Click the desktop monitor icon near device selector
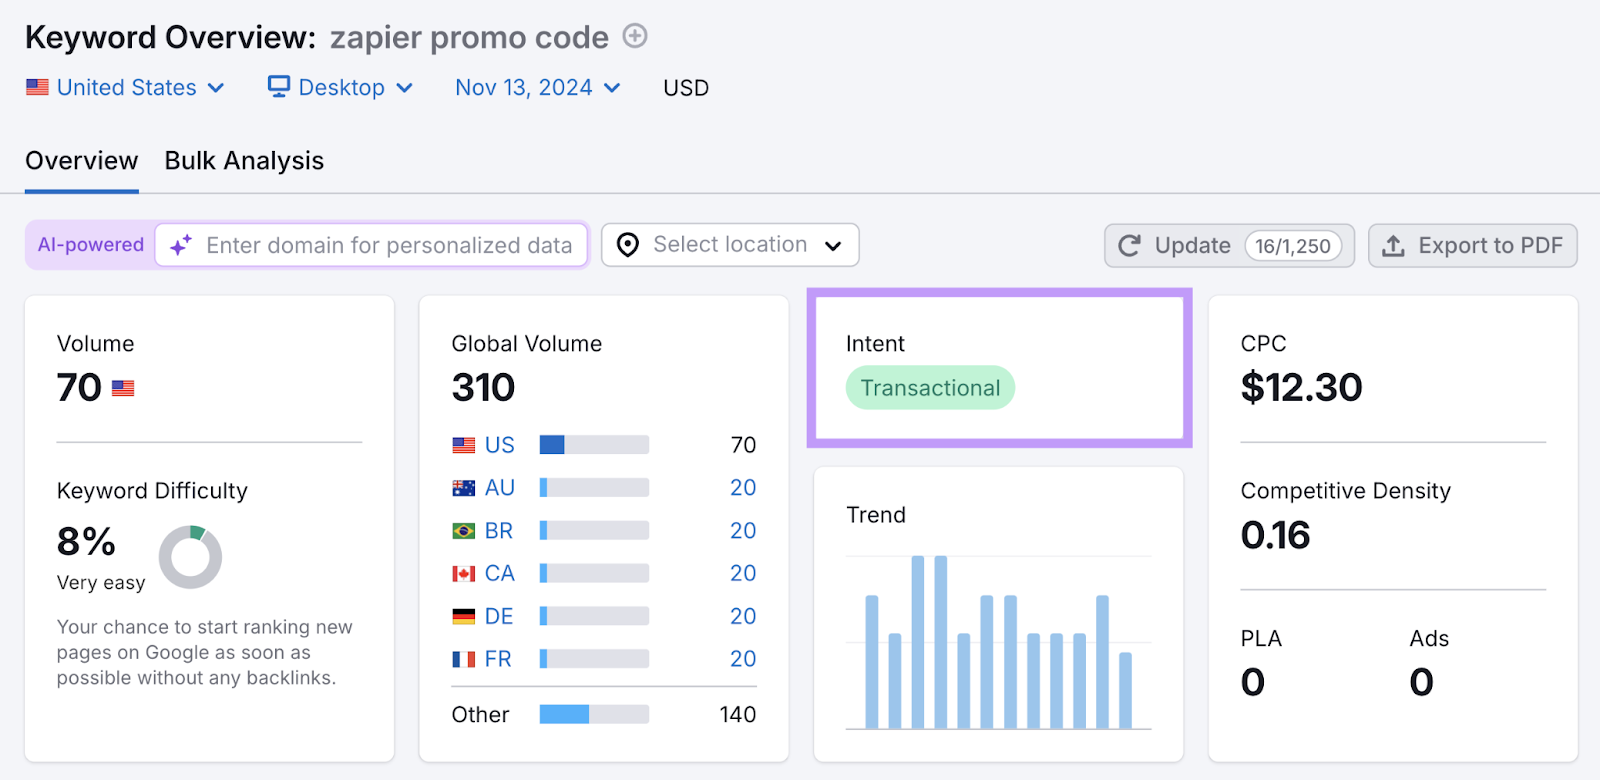Screen dimensions: 1600x780 coord(277,87)
